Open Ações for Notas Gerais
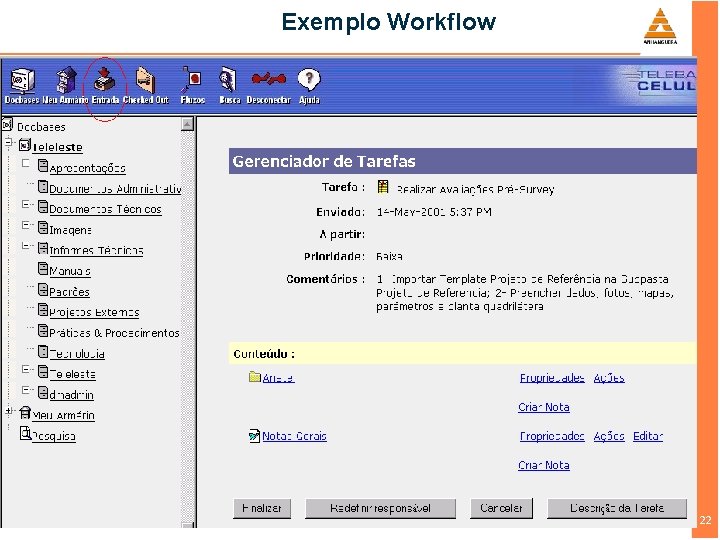 click(609, 436)
